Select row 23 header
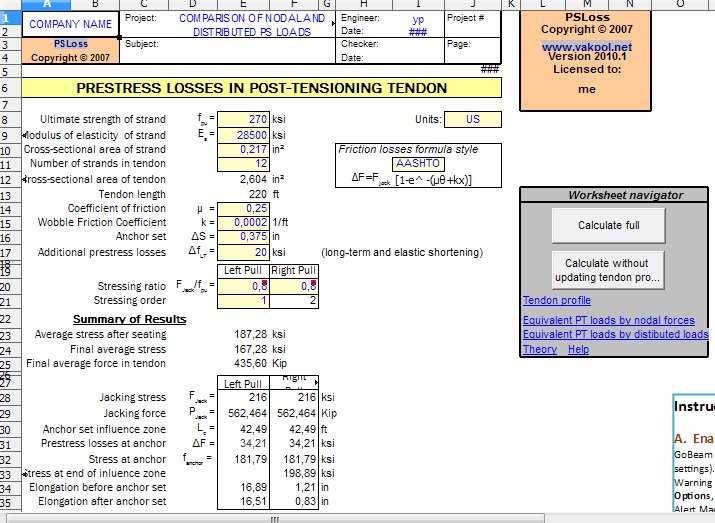 (x=10, y=335)
